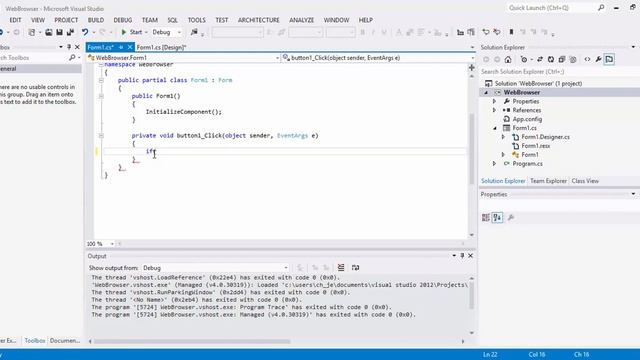
Task: Click the Toggle bookmark toolbar icon
Action: (511, 32)
